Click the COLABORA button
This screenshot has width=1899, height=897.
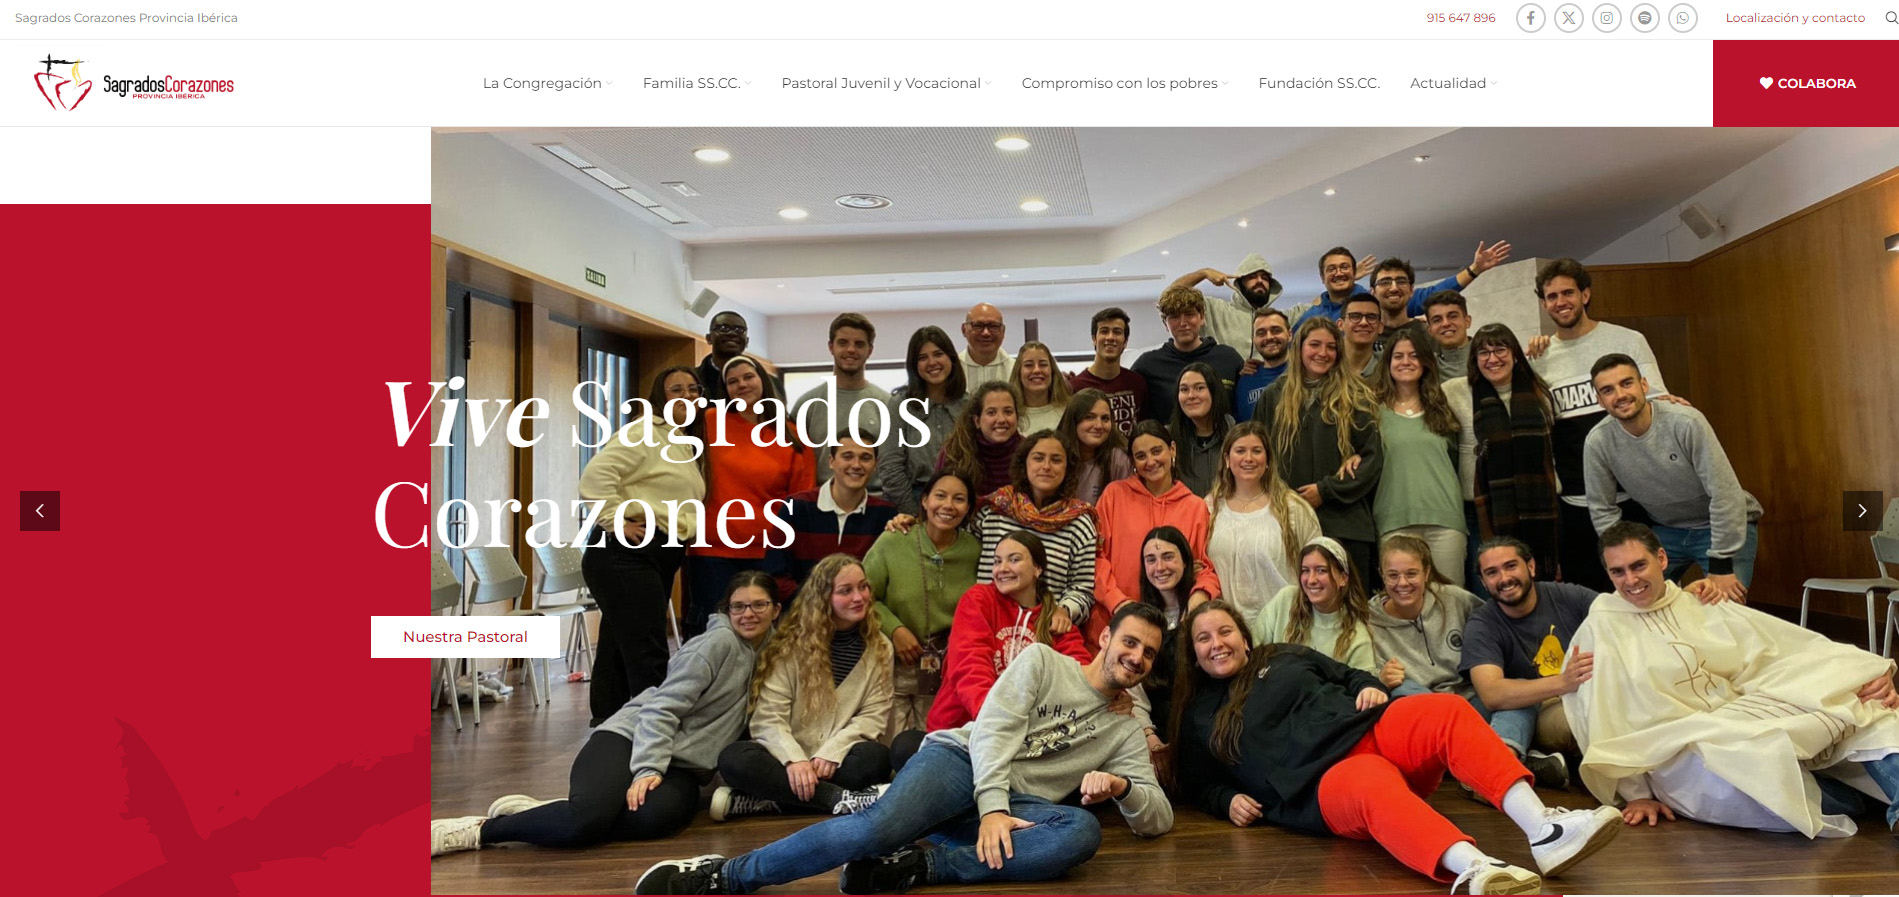1806,83
